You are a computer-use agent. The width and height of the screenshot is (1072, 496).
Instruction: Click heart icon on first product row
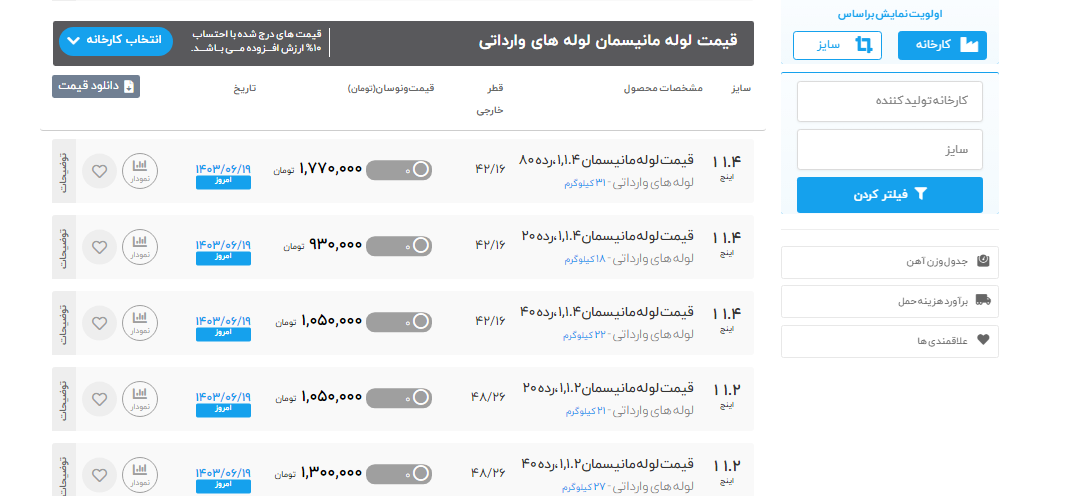pos(98,170)
